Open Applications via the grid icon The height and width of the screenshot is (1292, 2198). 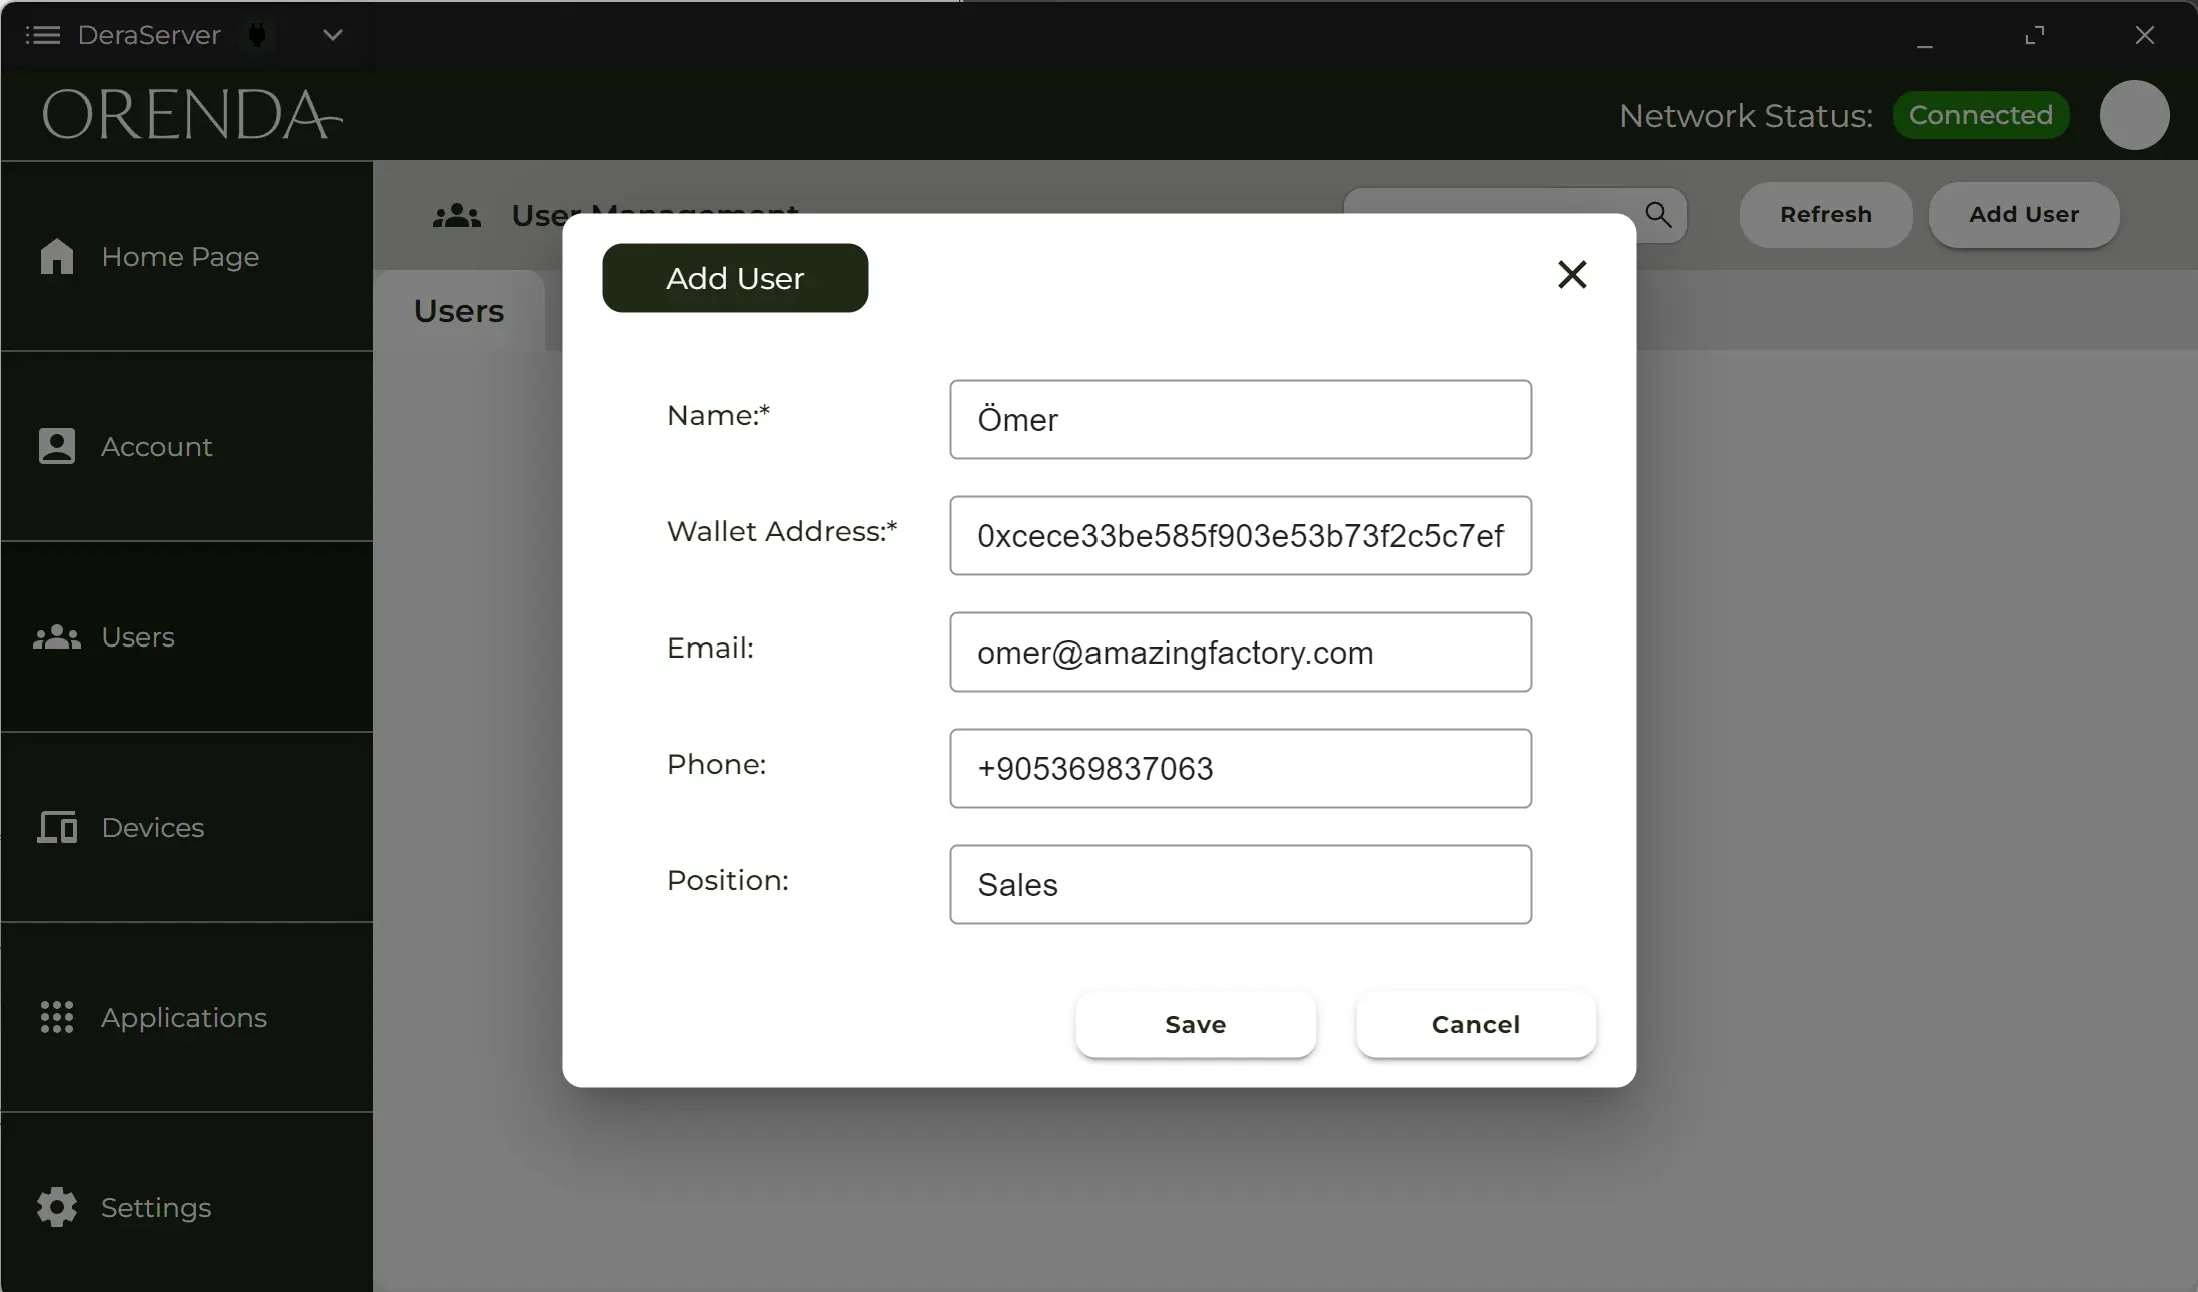pos(57,1017)
